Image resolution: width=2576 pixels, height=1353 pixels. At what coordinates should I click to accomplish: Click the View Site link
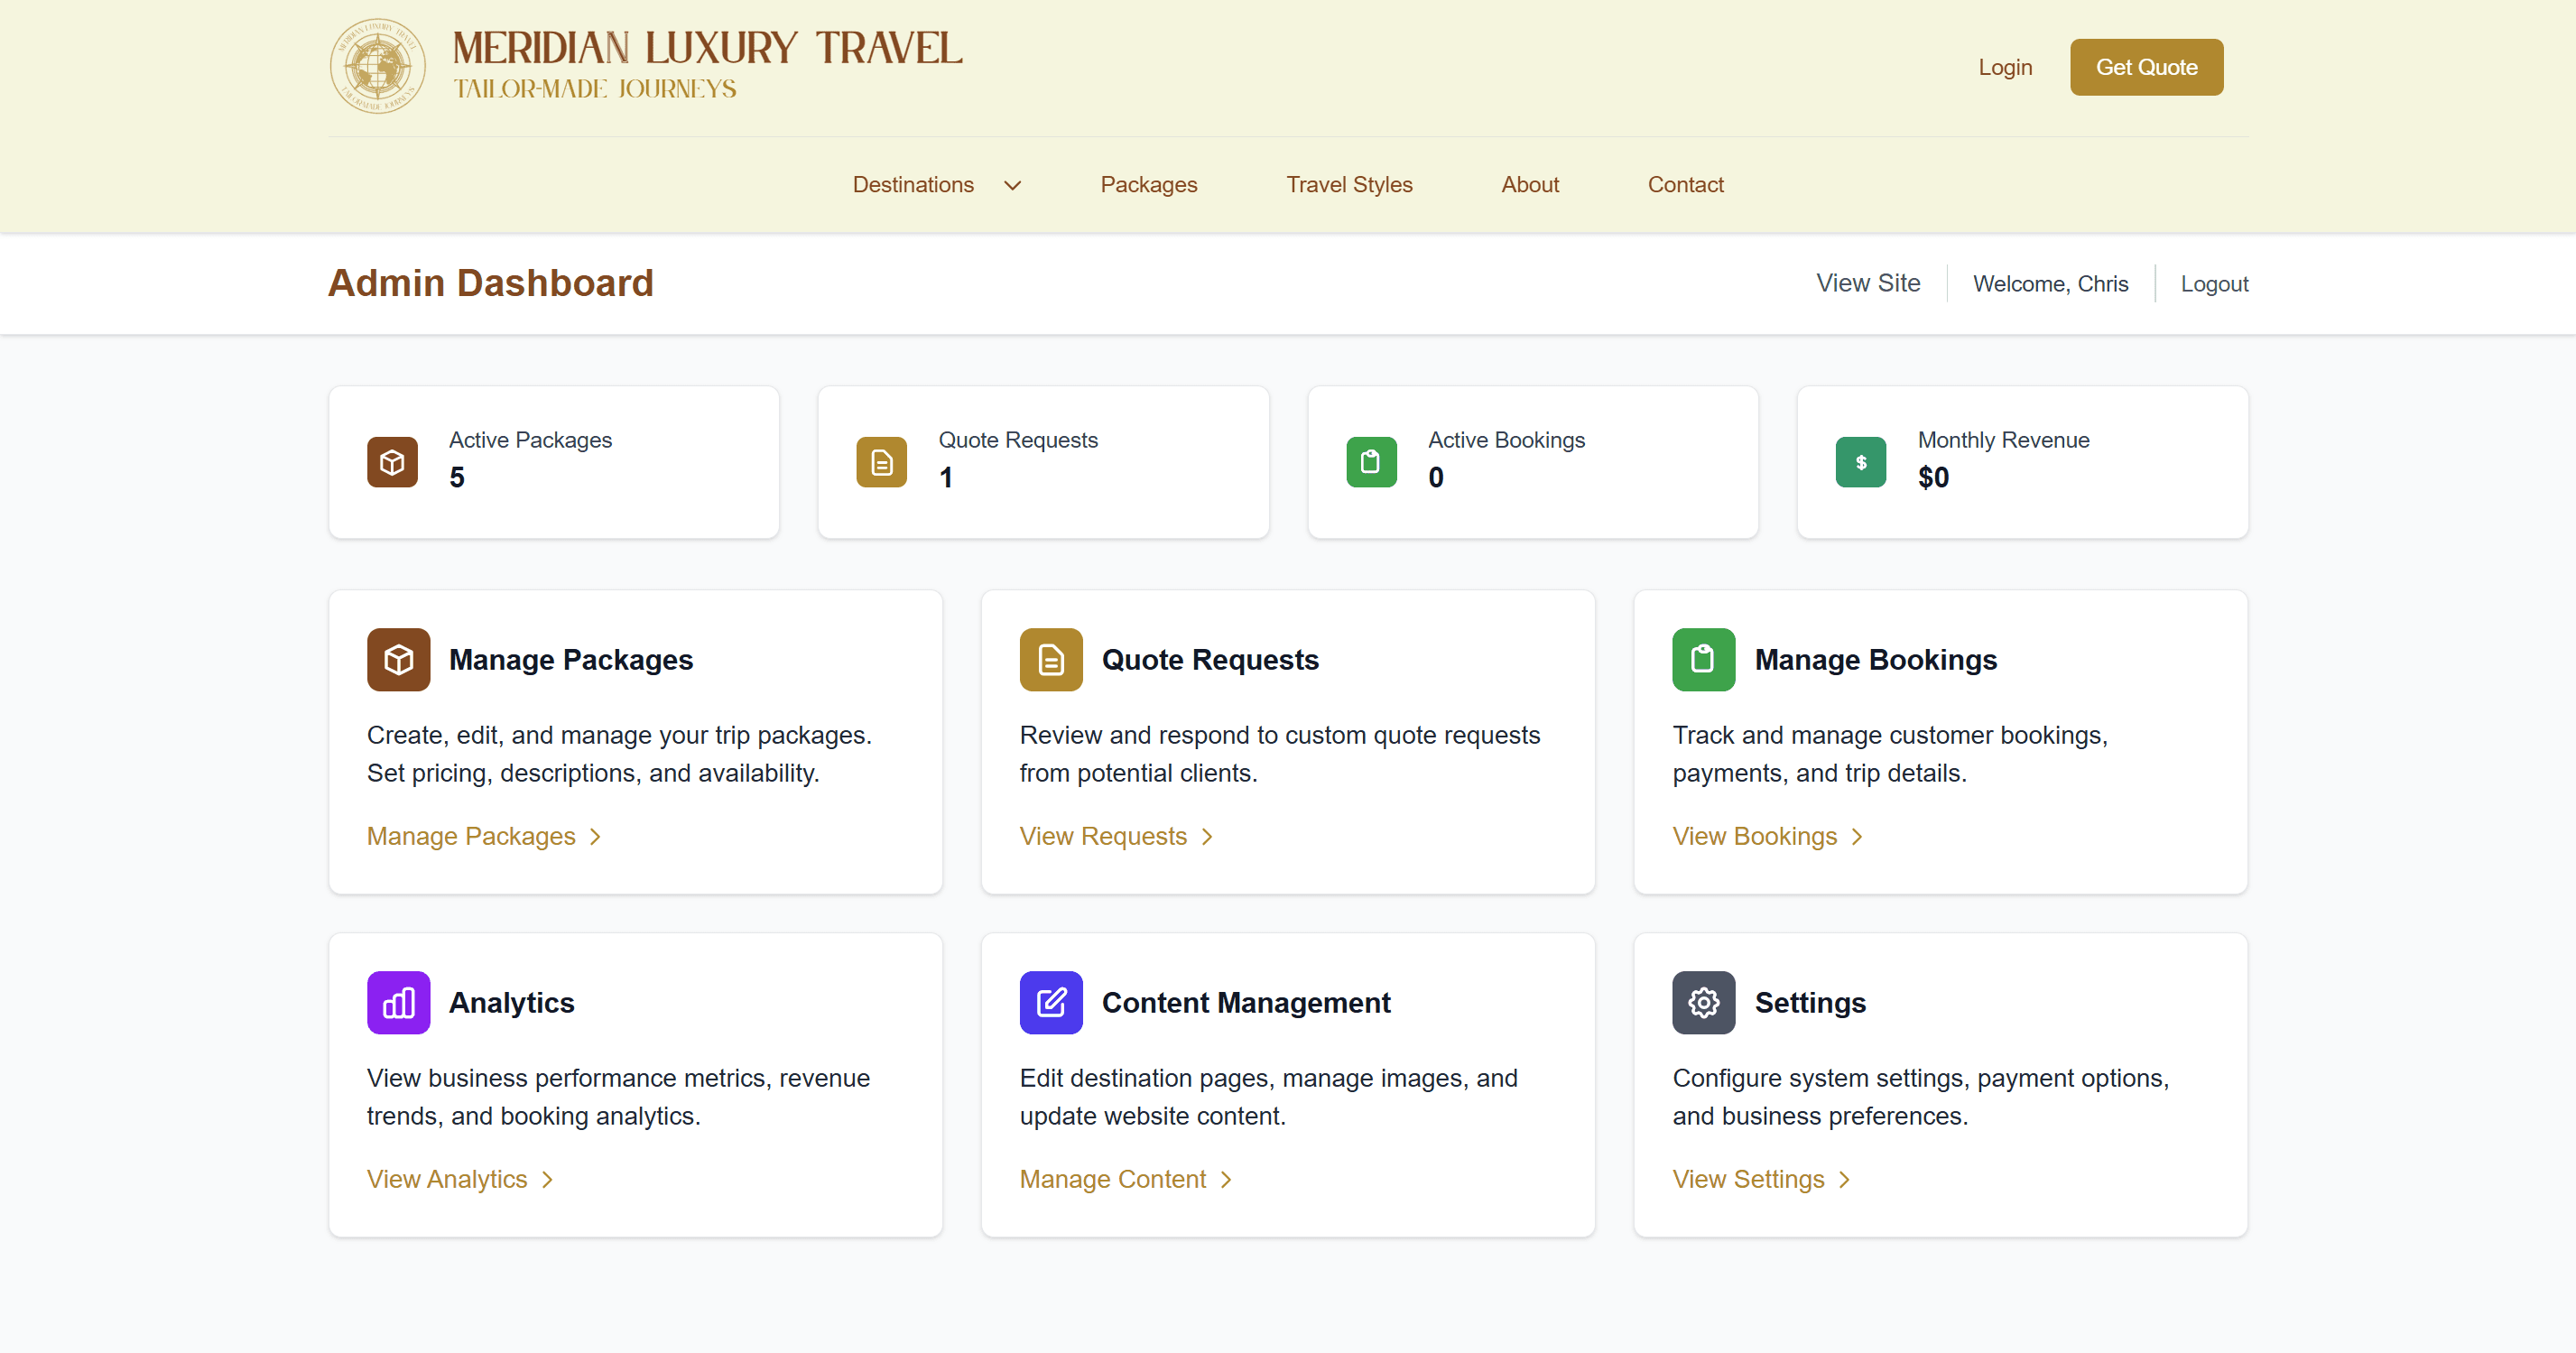1868,283
